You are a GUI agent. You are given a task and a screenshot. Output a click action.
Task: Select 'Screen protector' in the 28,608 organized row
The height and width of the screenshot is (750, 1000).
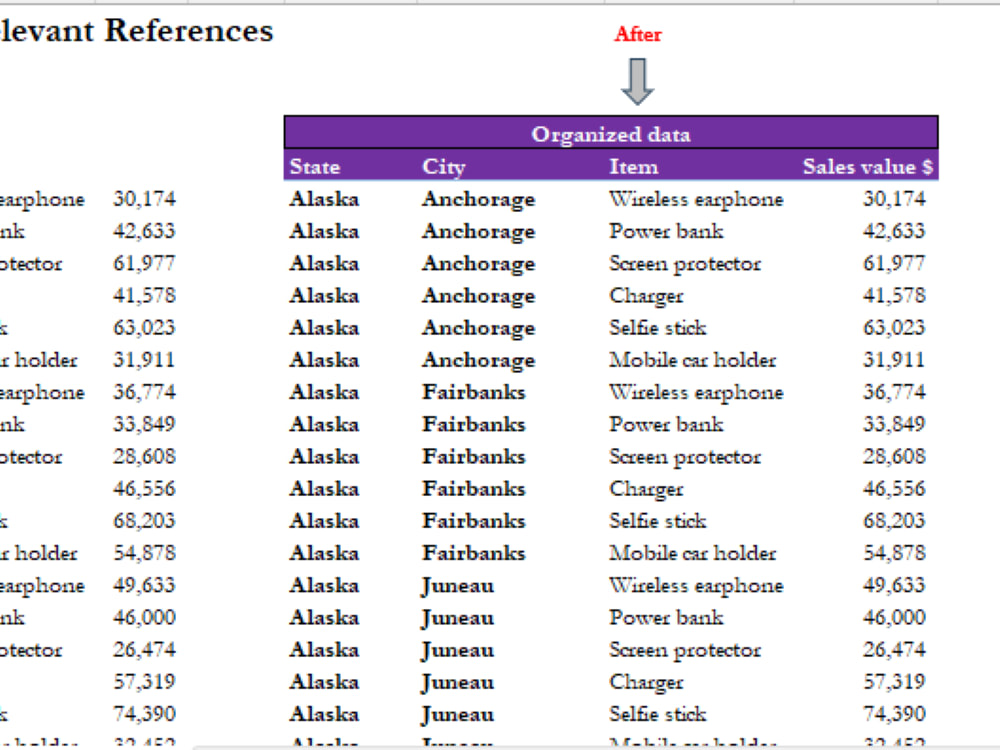point(685,456)
